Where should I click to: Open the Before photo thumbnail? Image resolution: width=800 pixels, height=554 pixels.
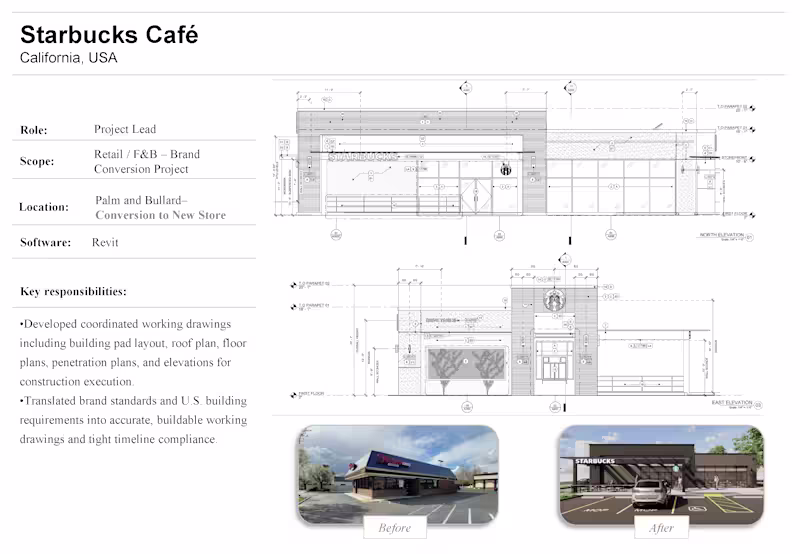tap(397, 474)
